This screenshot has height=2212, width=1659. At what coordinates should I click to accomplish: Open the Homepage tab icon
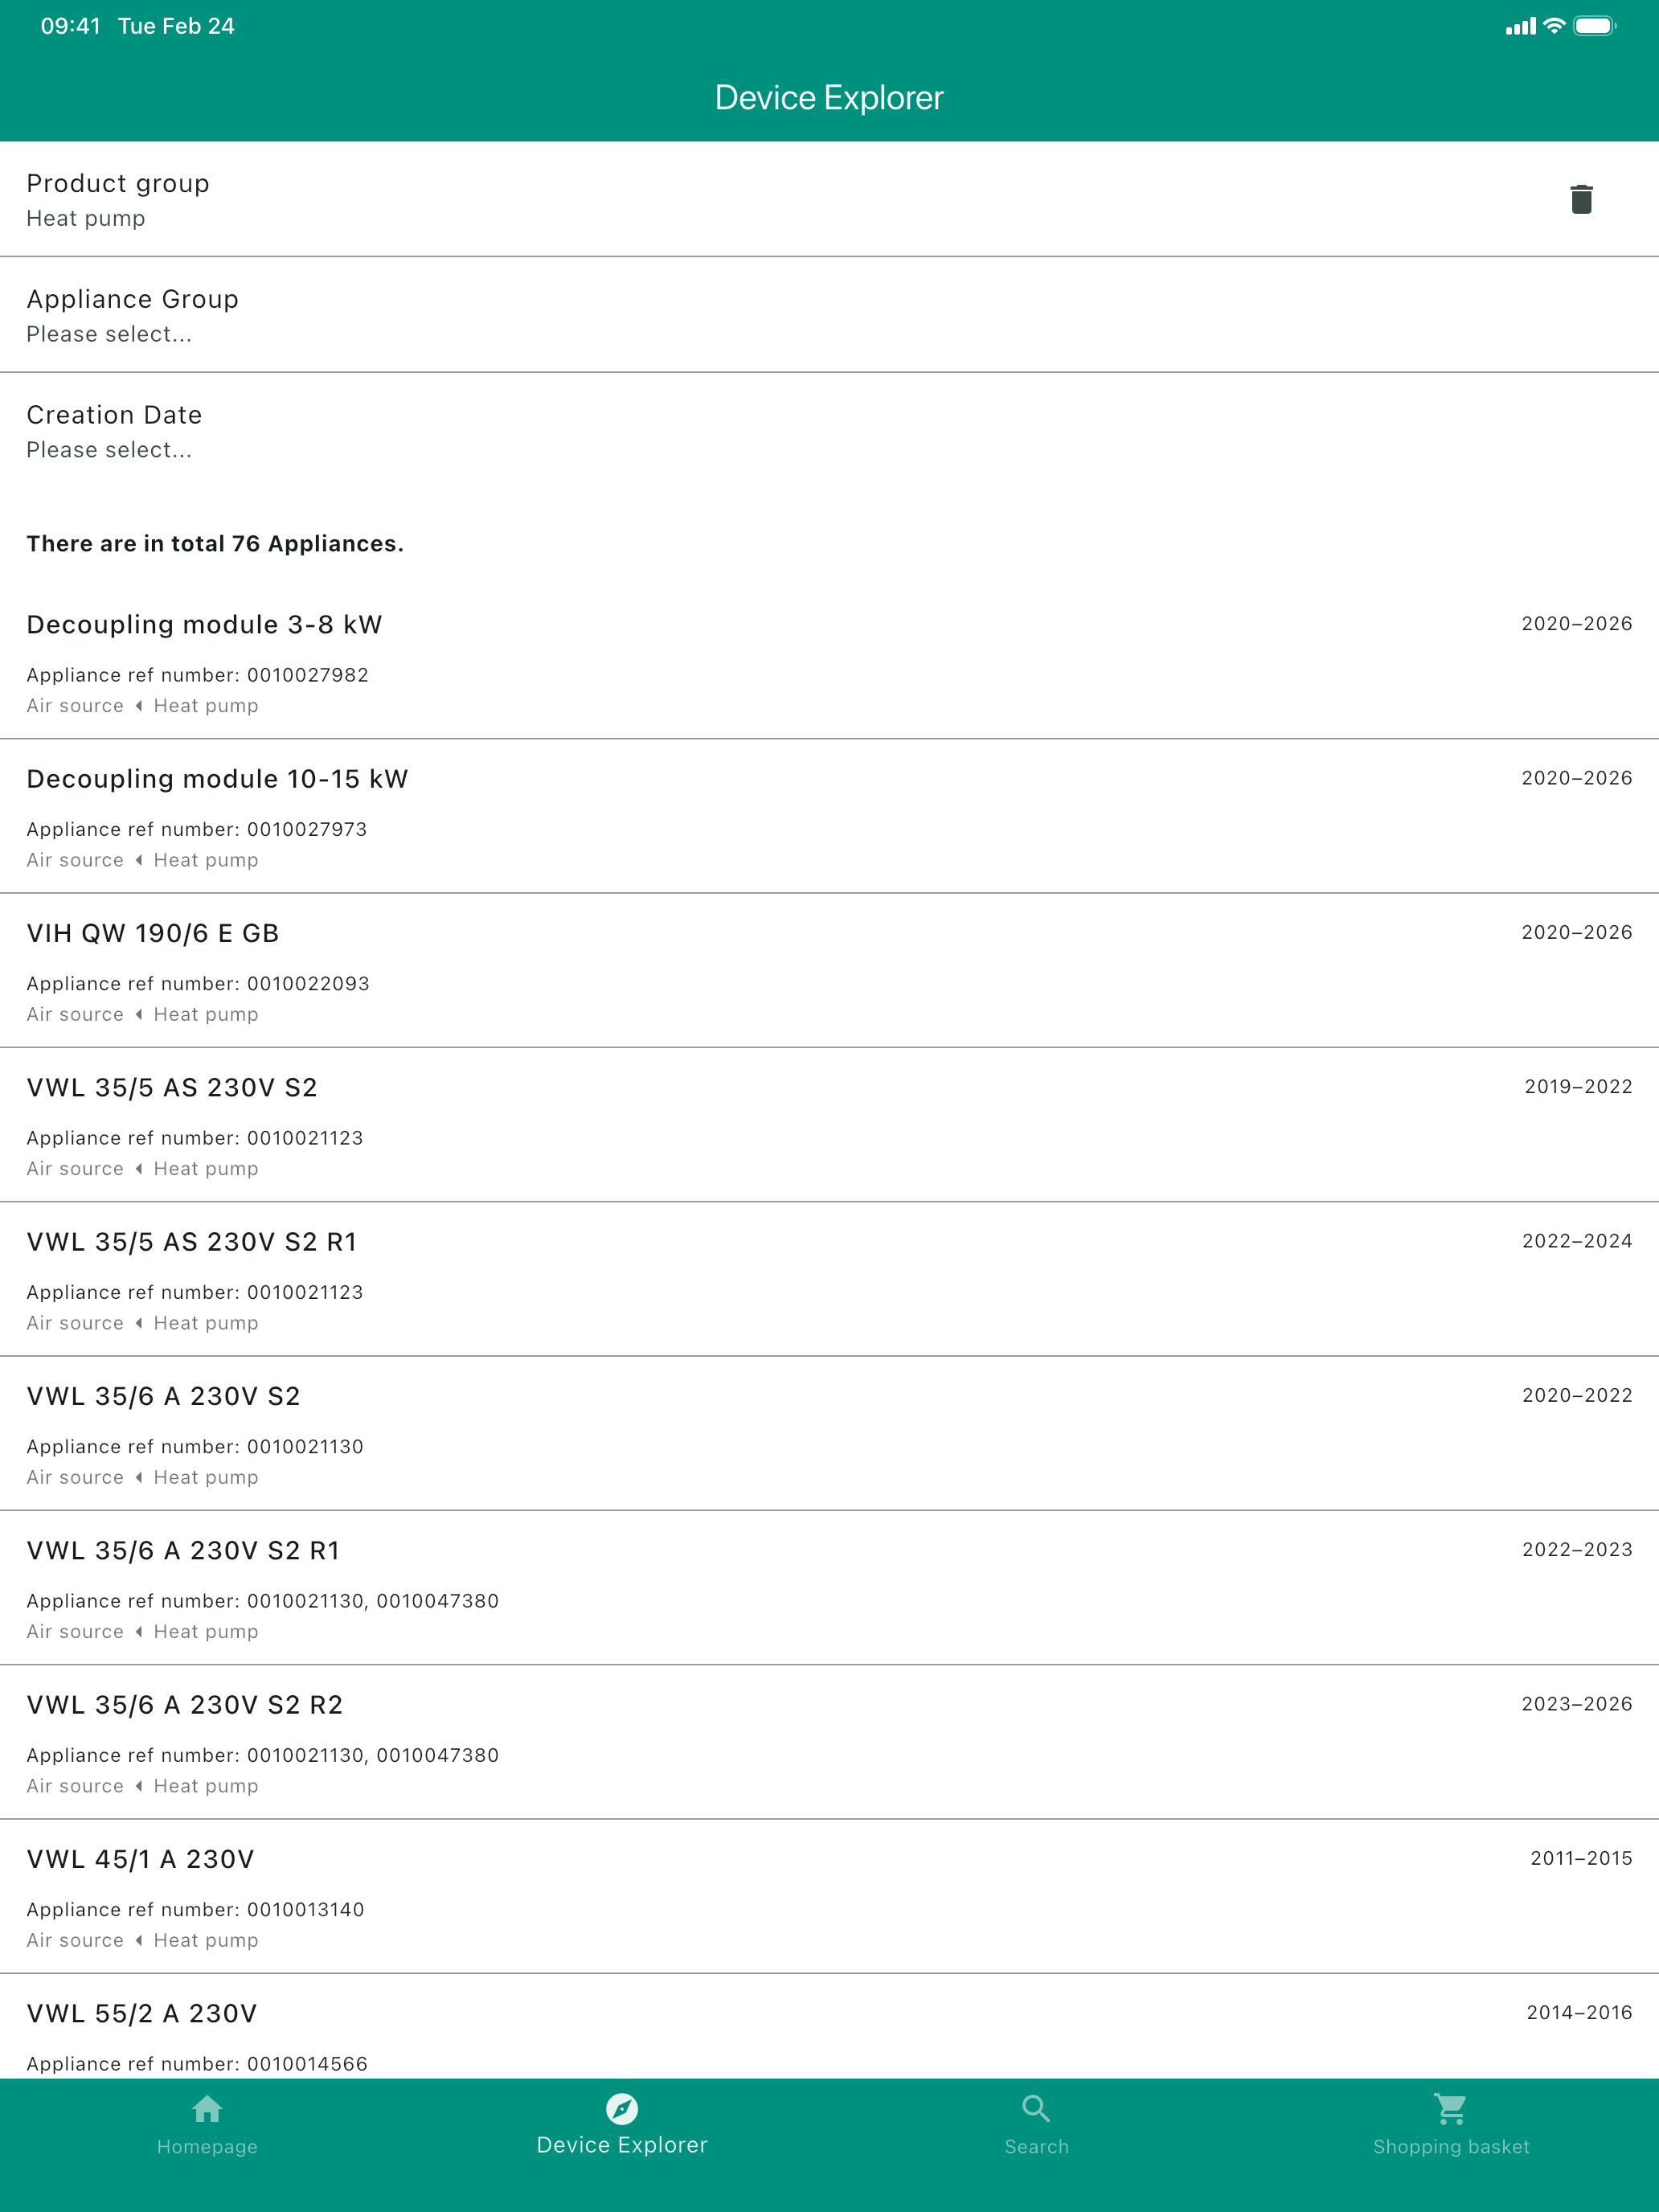click(207, 2109)
